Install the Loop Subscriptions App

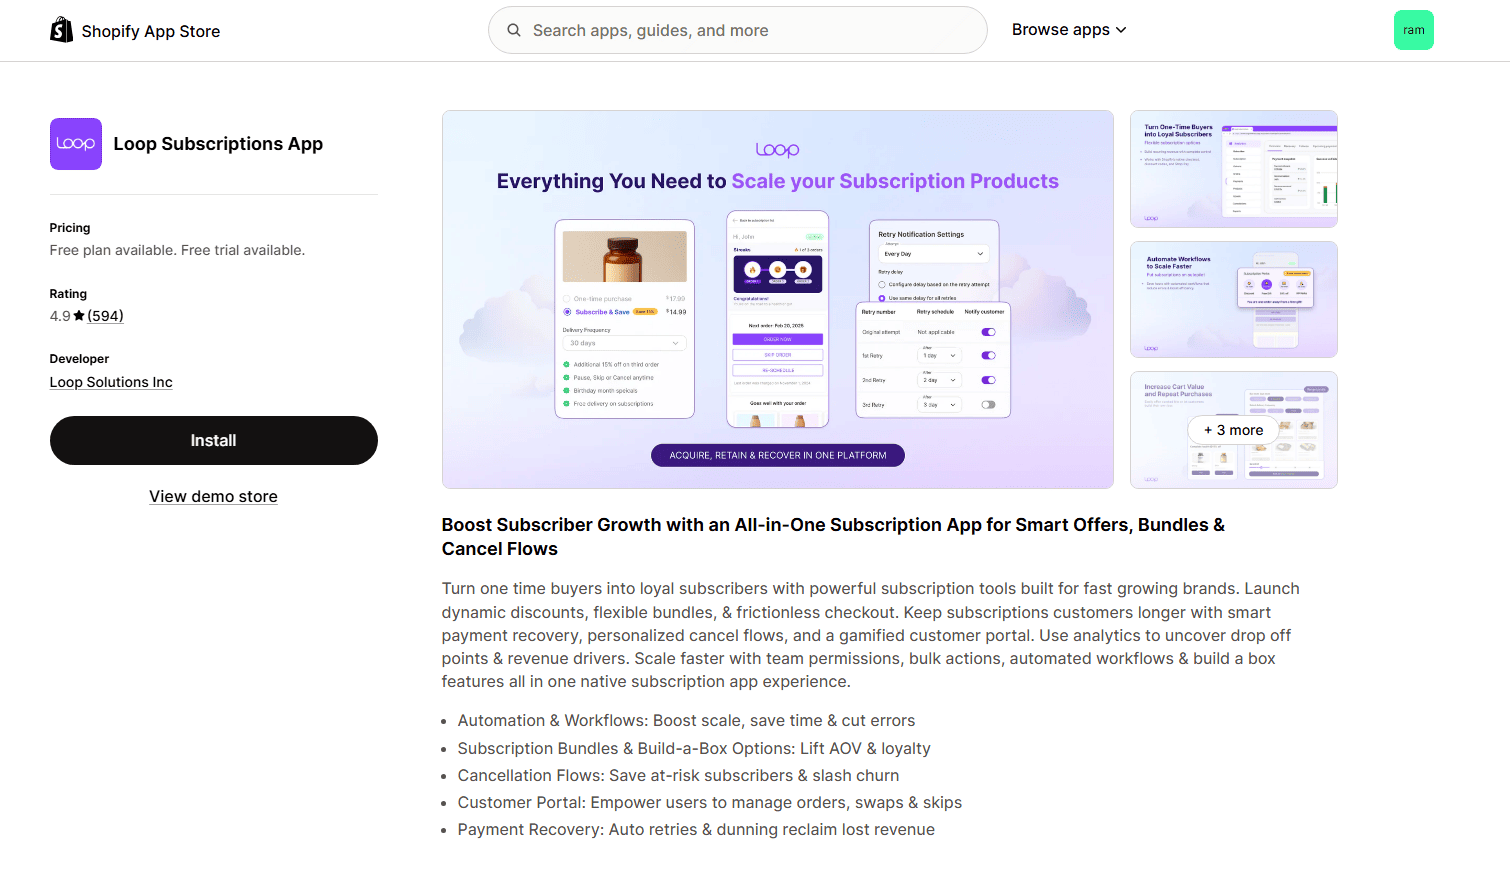tap(214, 441)
